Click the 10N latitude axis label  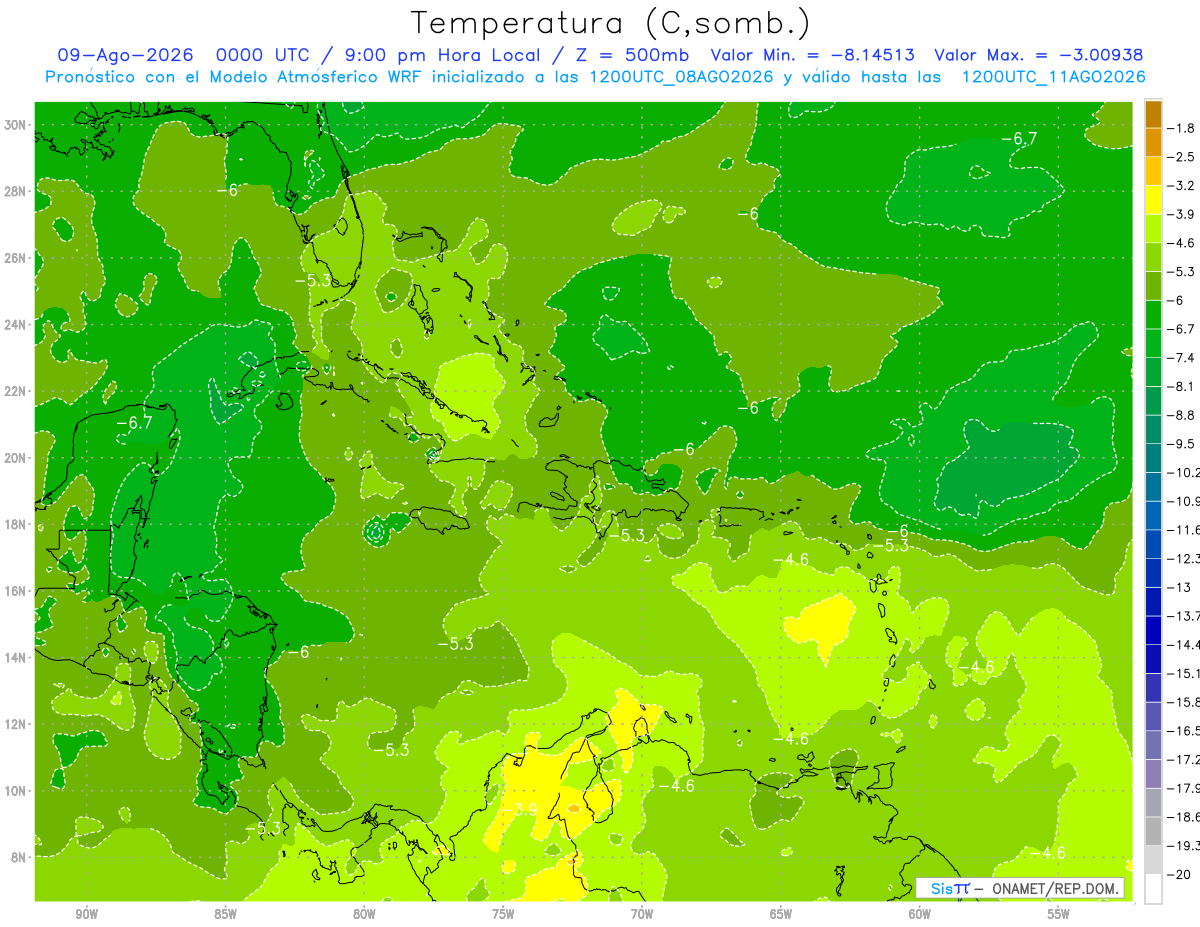[x=16, y=791]
